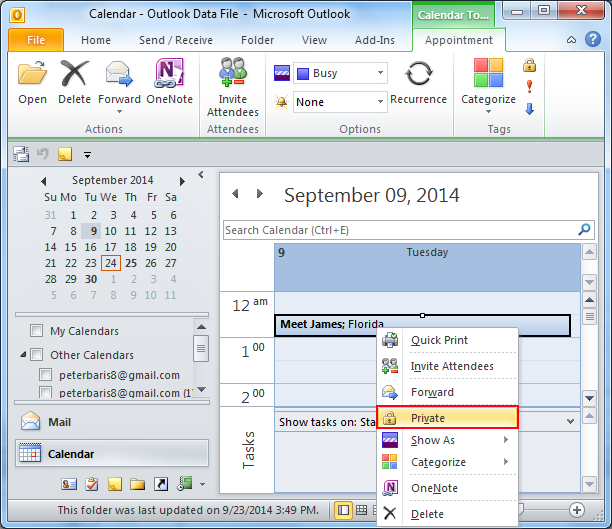Set High Importance red exclamation icon
Image resolution: width=612 pixels, height=529 pixels.
coord(529,87)
